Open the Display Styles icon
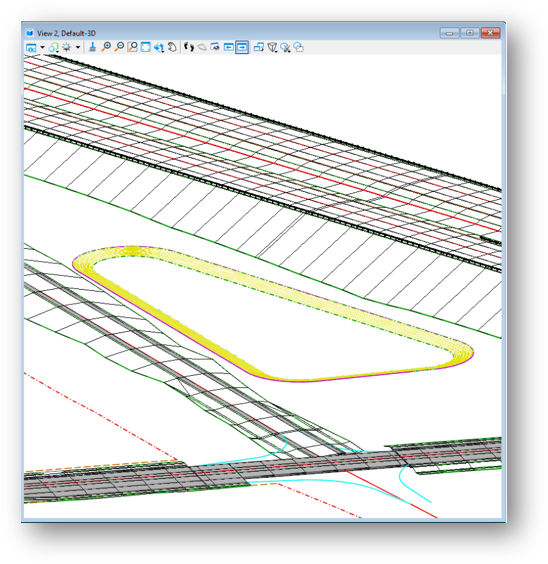Image resolution: width=548 pixels, height=564 pixels. pos(54,47)
